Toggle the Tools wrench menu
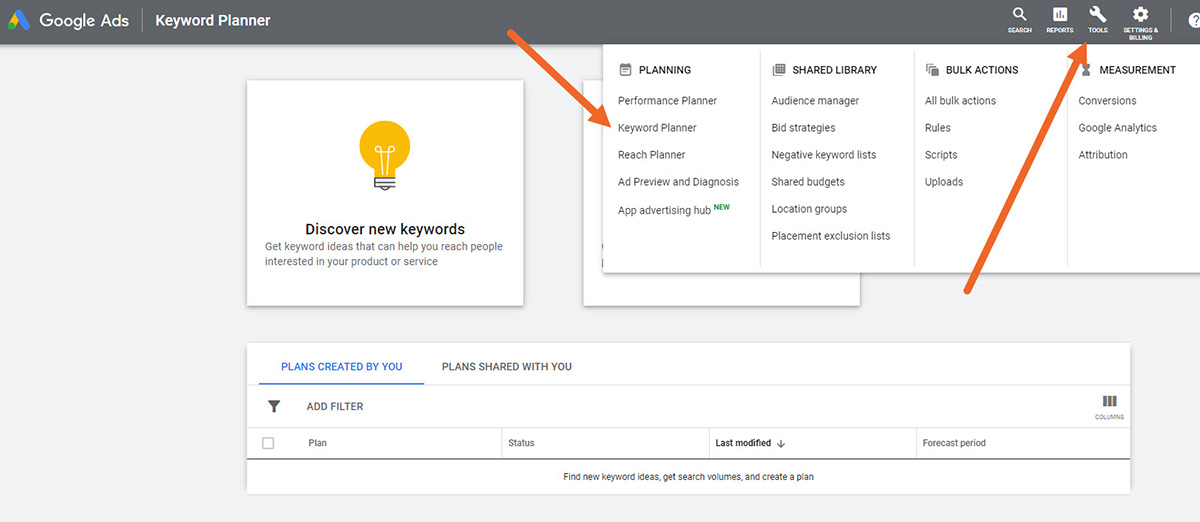The height and width of the screenshot is (522, 1200). 1097,20
